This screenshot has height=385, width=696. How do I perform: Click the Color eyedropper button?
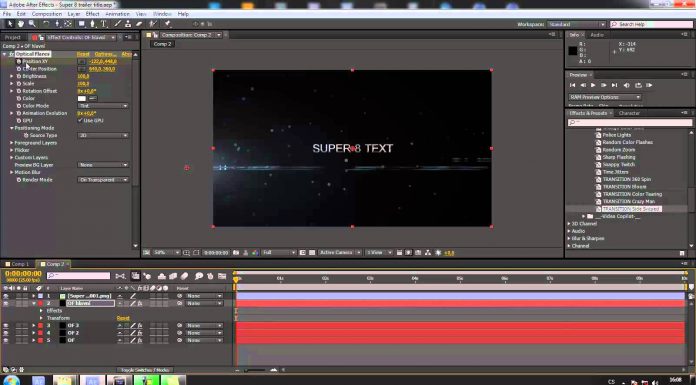[93, 98]
